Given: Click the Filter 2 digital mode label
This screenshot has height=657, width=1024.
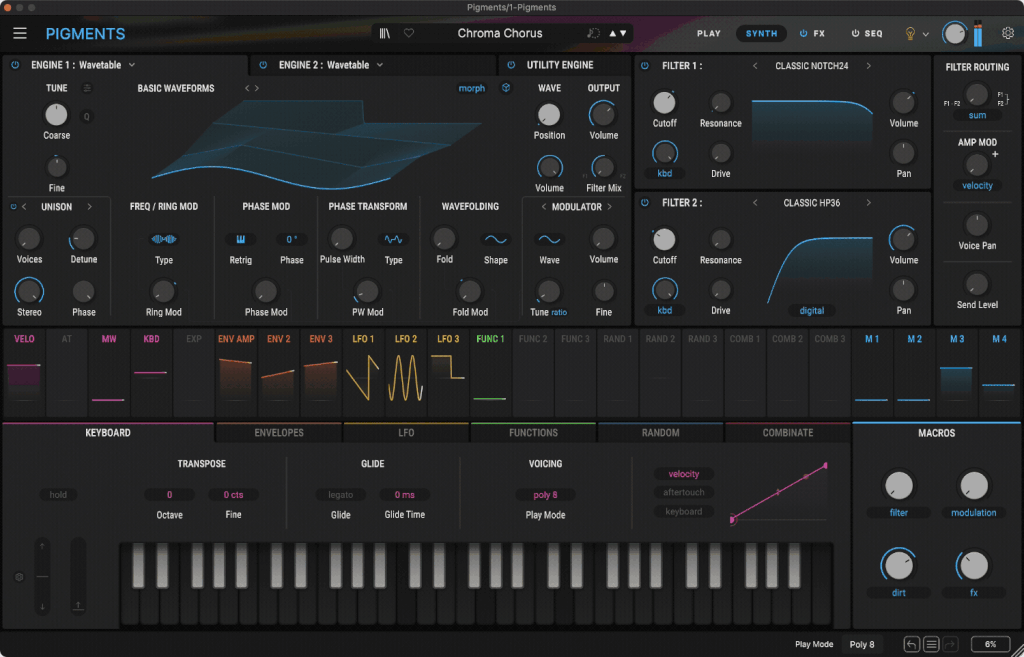Looking at the screenshot, I should 812,310.
